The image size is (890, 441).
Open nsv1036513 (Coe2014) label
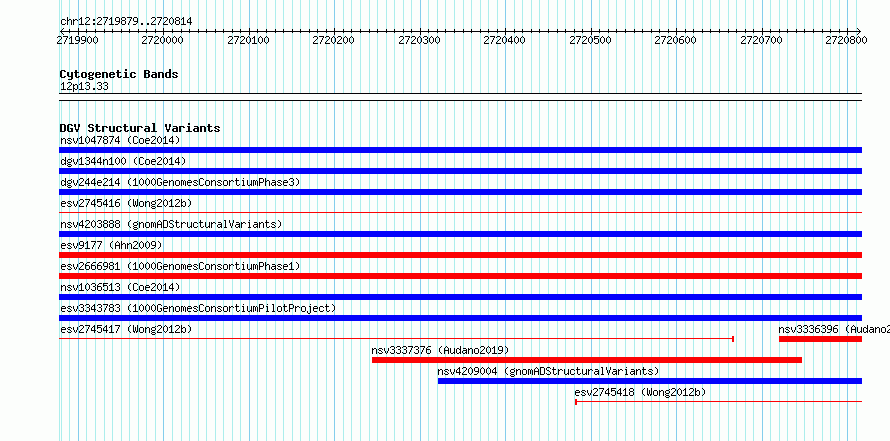pos(120,287)
